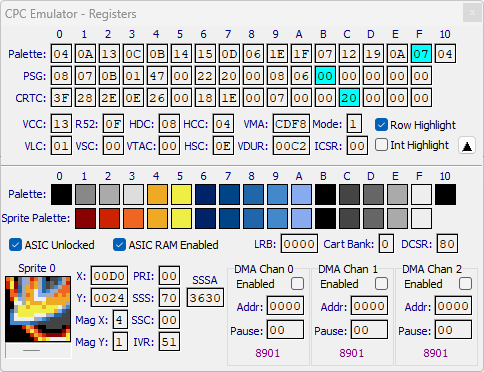
Task: Enable DMA Chan 0 checkbox
Action: click(297, 284)
